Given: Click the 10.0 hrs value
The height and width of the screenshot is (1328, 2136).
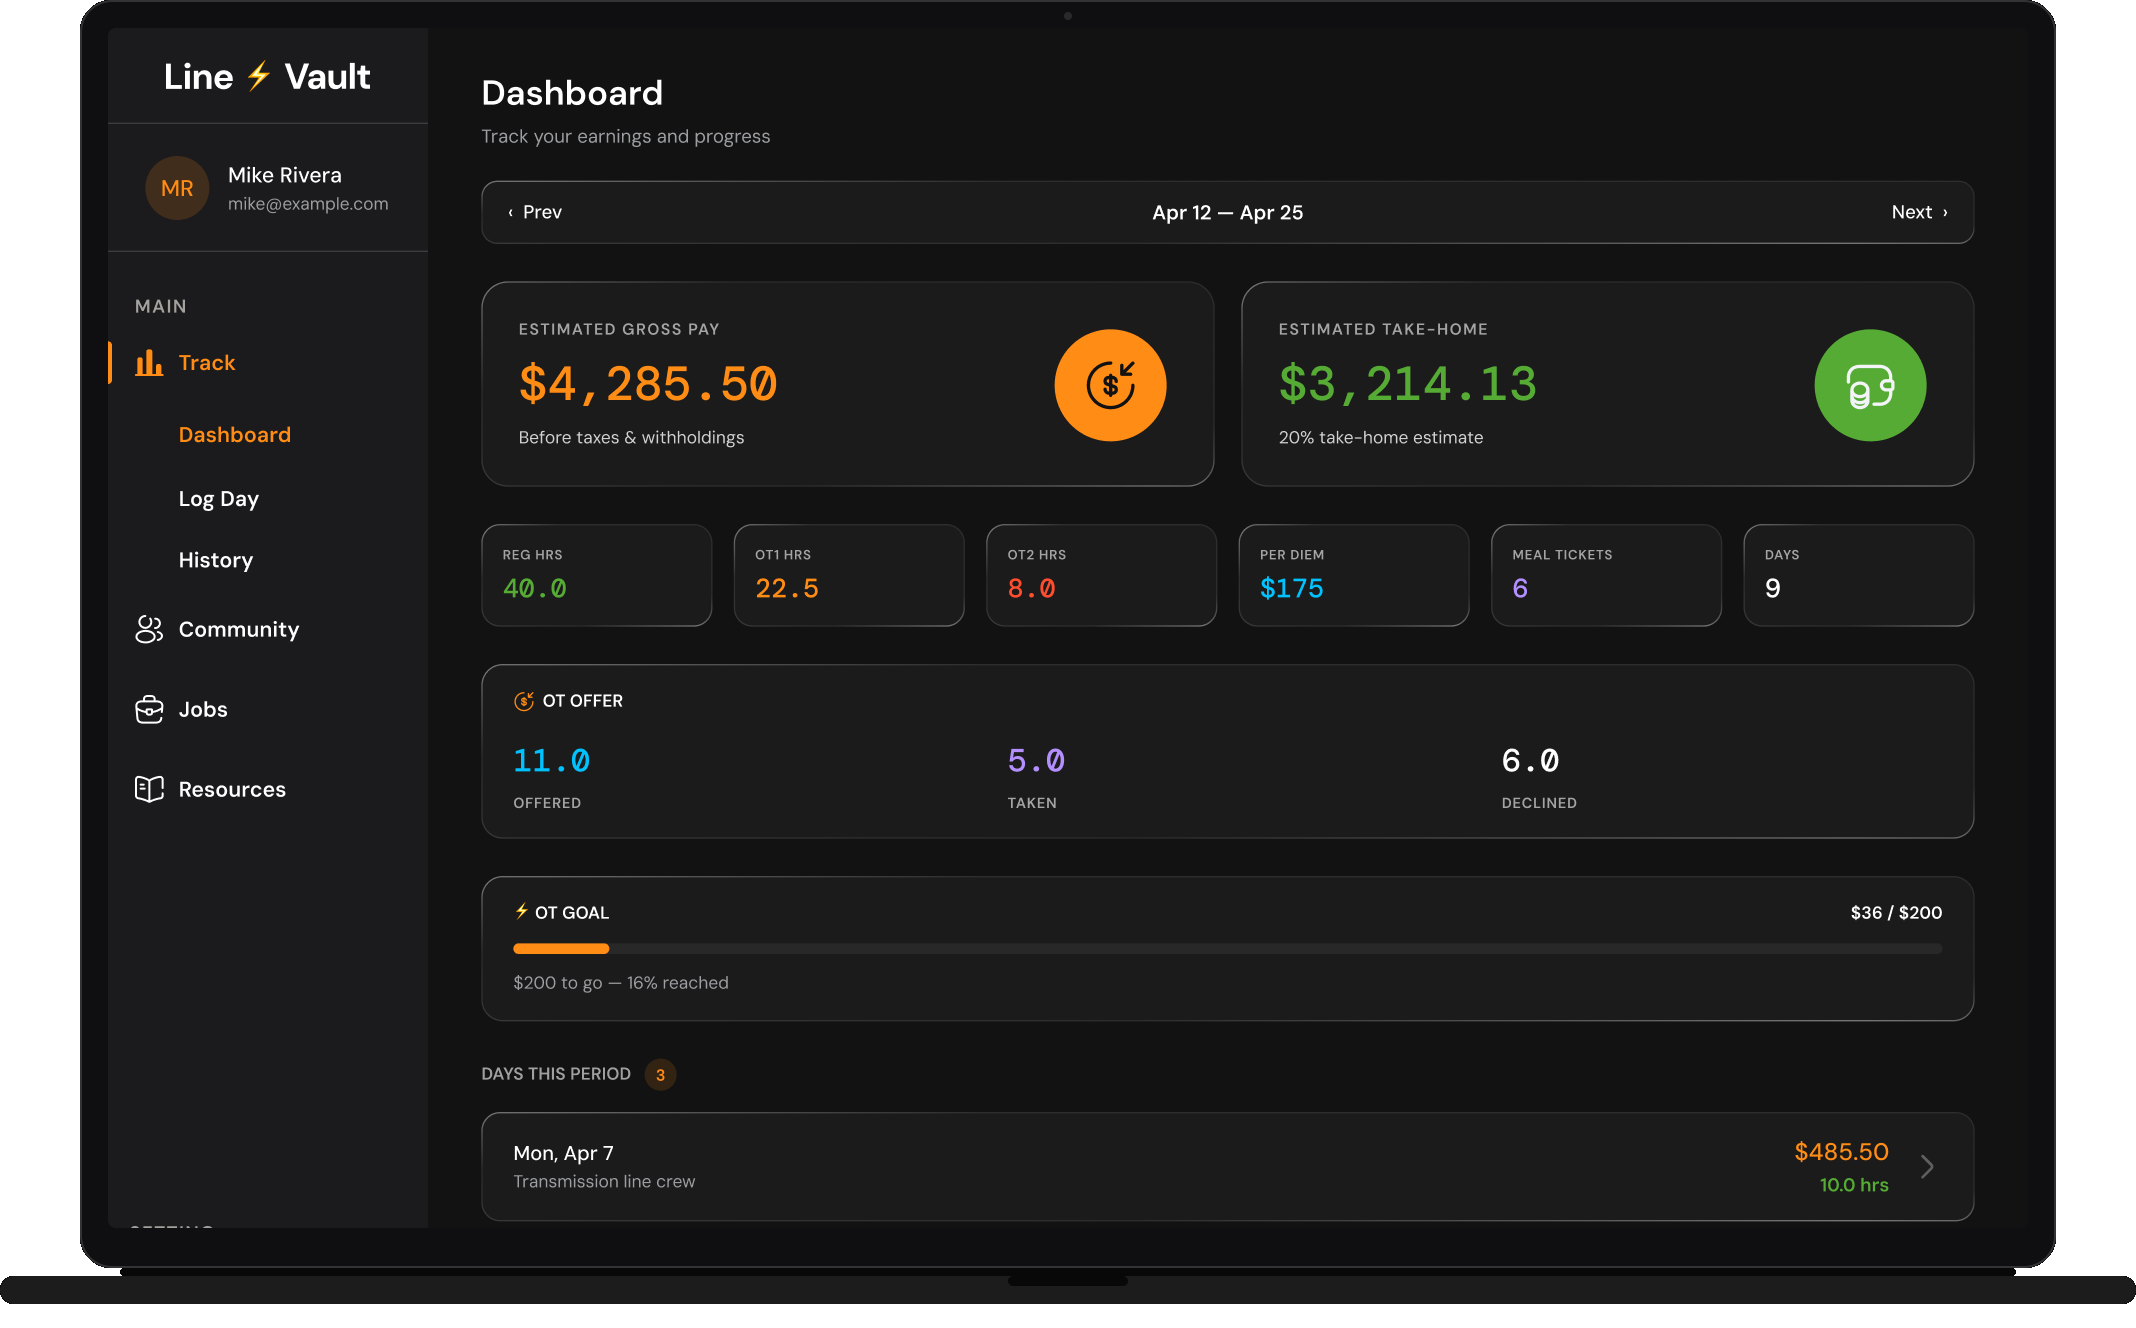Looking at the screenshot, I should point(1854,1185).
